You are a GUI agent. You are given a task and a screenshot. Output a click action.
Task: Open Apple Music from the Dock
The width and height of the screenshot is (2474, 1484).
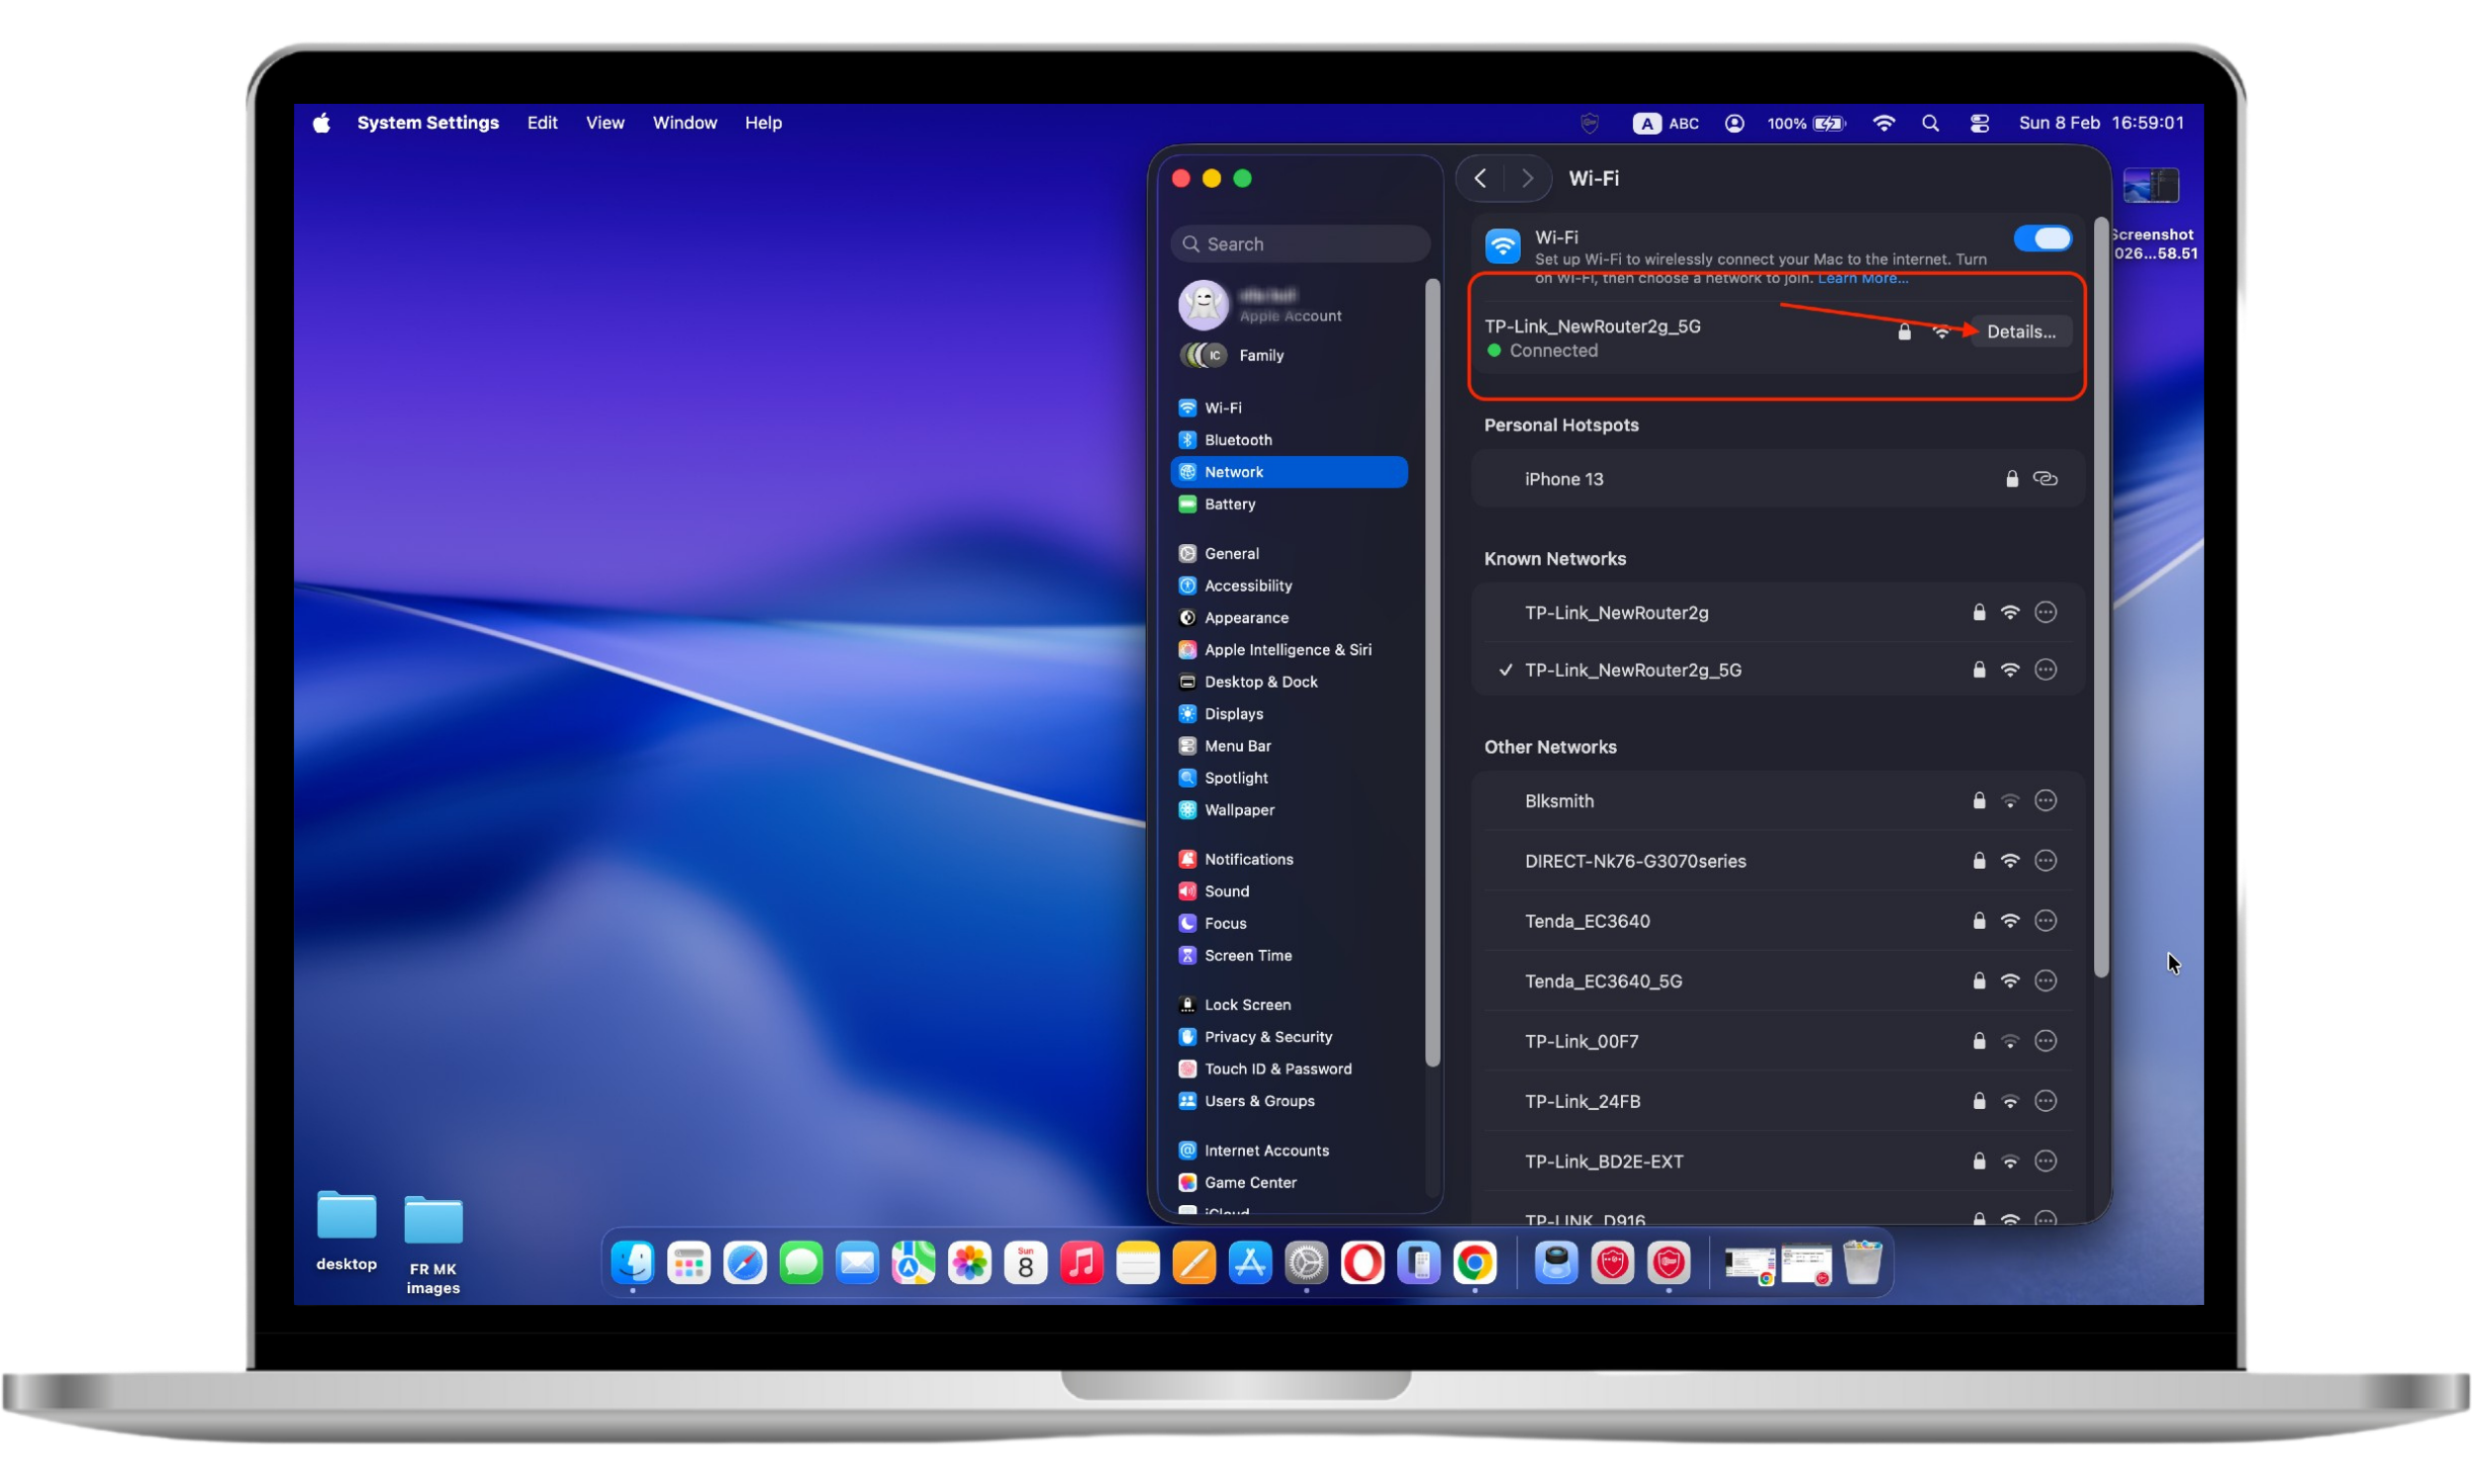(x=1082, y=1263)
